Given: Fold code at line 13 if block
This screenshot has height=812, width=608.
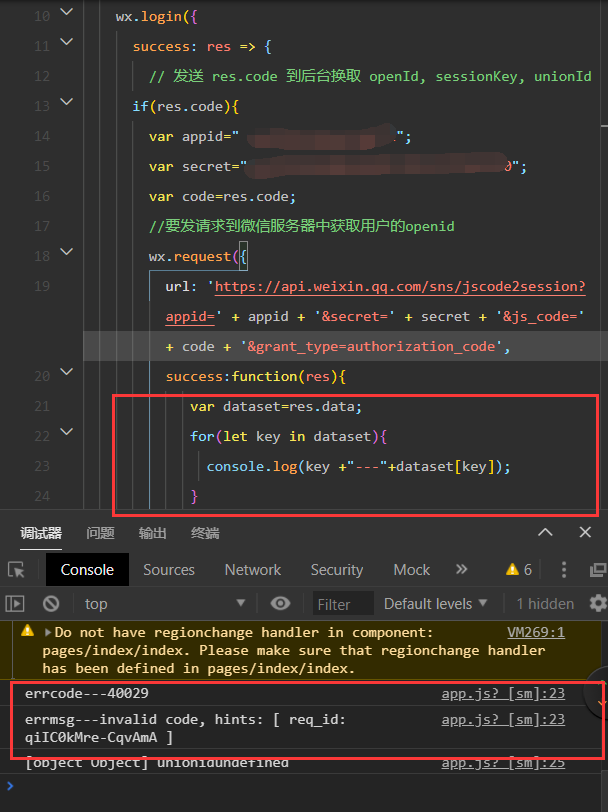Looking at the screenshot, I should pyautogui.click(x=67, y=102).
